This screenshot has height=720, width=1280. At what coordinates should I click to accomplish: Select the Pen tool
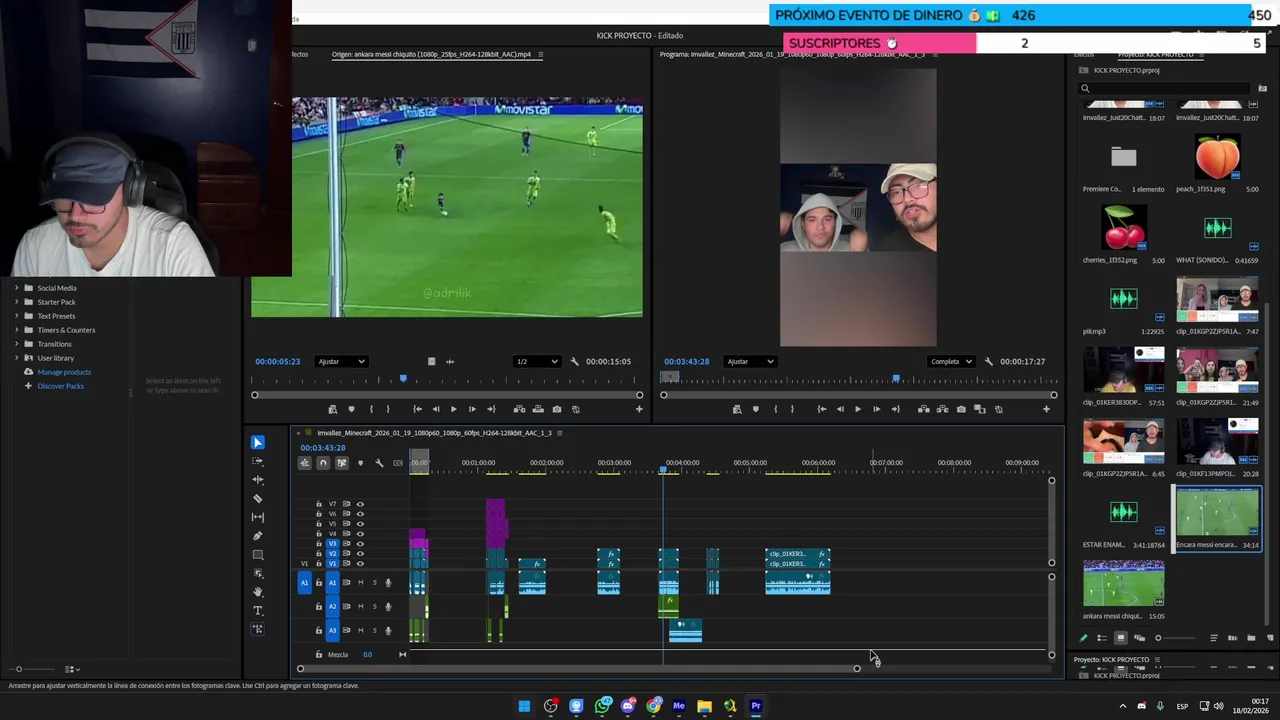point(257,536)
